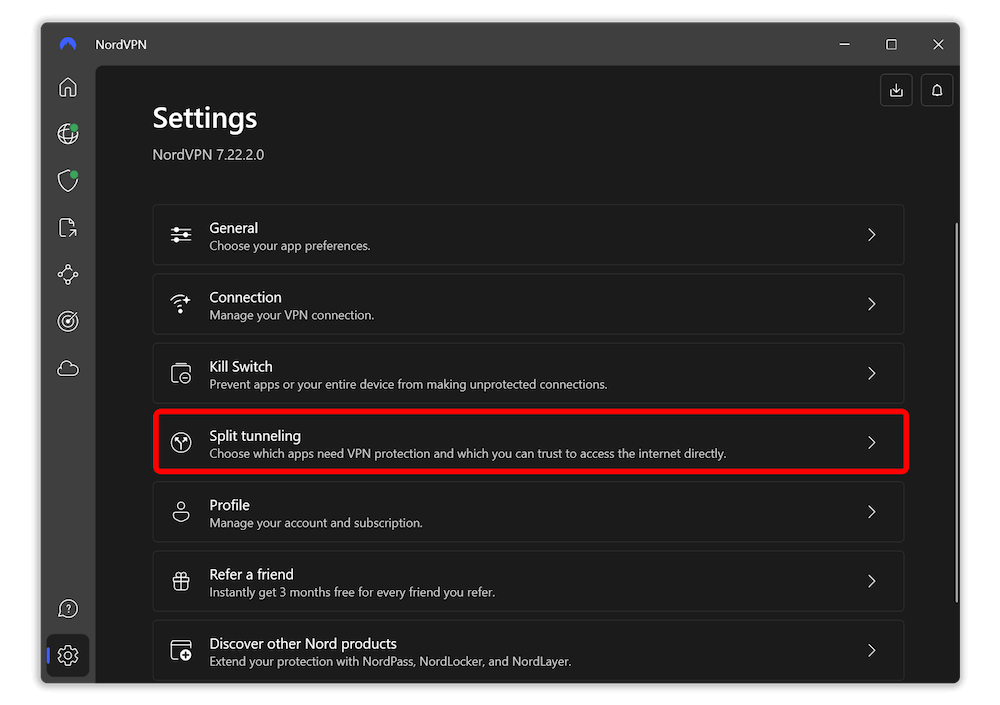Open the Threat Protection shield icon
This screenshot has height=705, width=1000.
pos(68,181)
